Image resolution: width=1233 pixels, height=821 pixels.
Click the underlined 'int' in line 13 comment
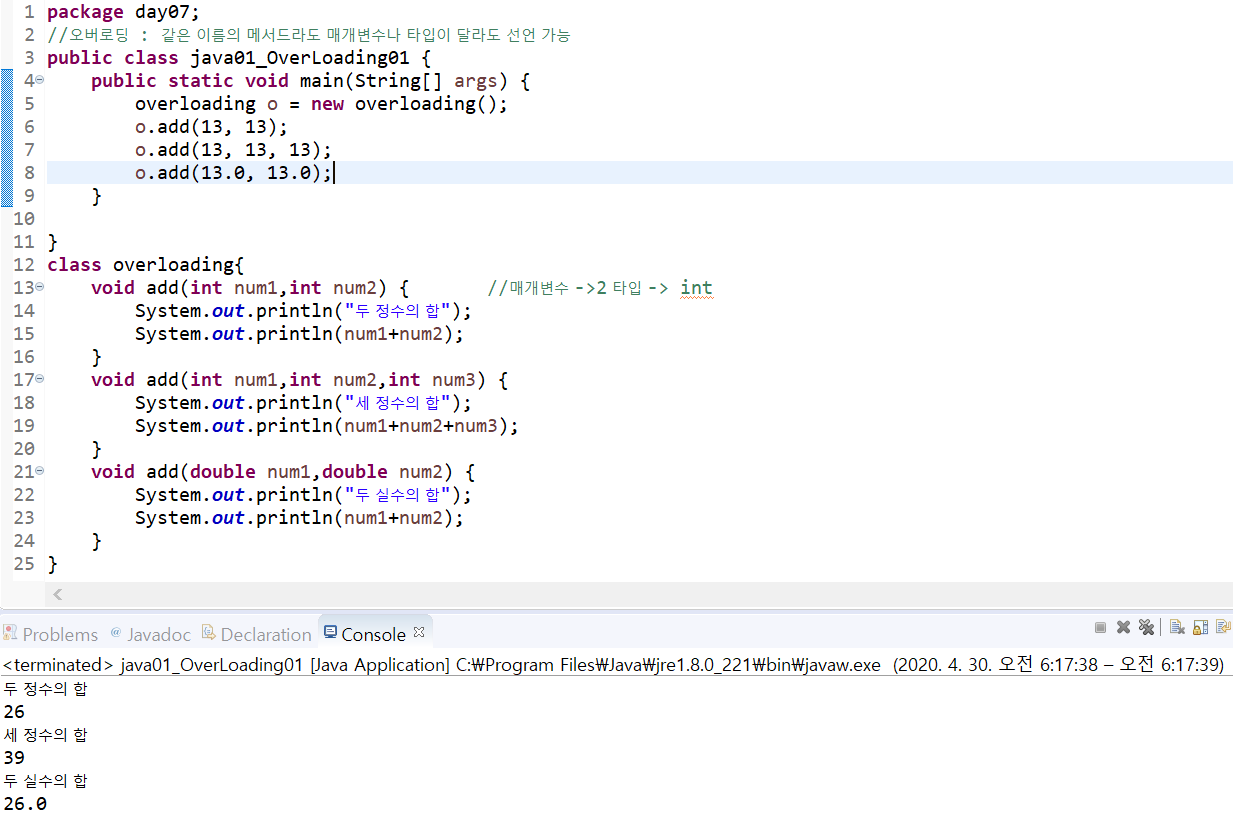point(696,288)
